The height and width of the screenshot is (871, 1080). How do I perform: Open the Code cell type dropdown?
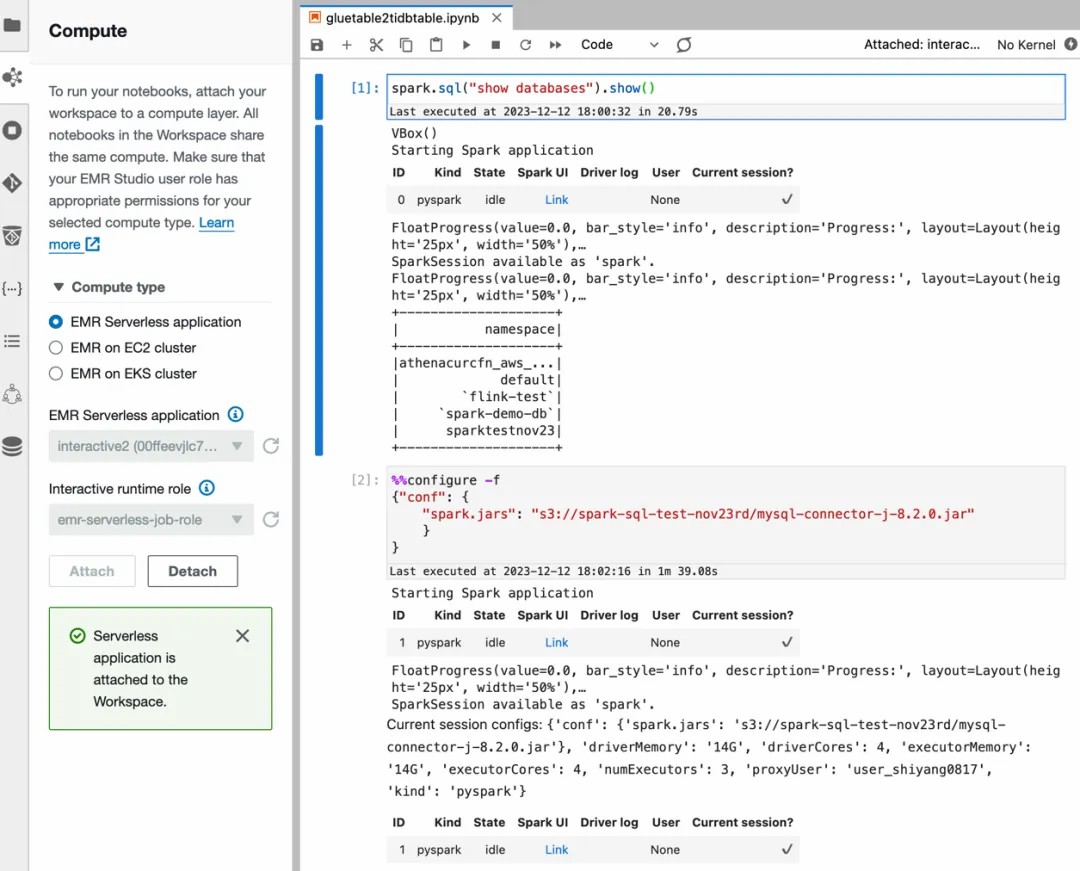point(620,45)
